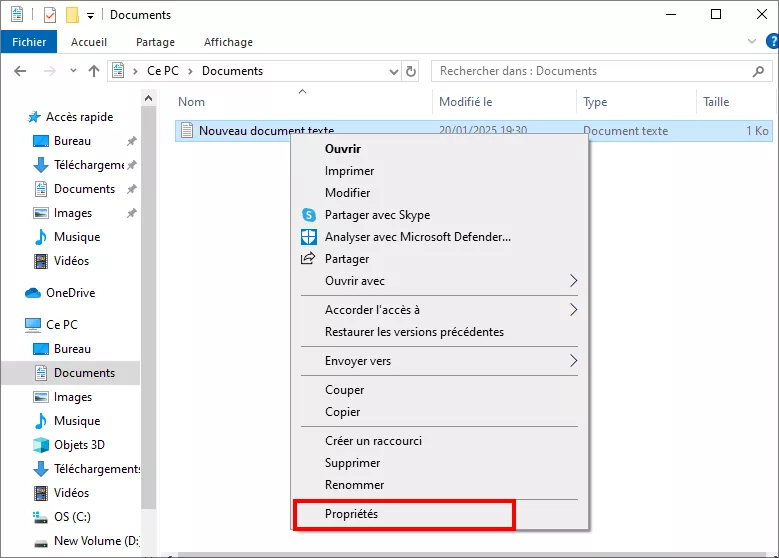Sort by the Nom column header
The image size is (779, 558).
[x=303, y=102]
